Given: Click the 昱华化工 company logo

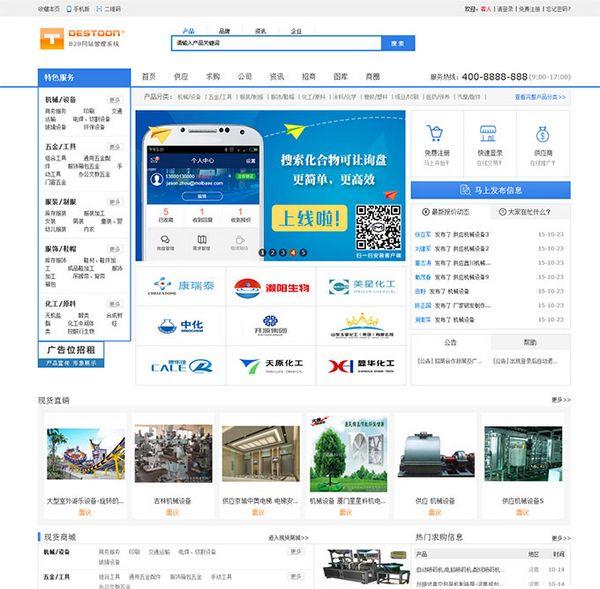Looking at the screenshot, I should (x=361, y=366).
